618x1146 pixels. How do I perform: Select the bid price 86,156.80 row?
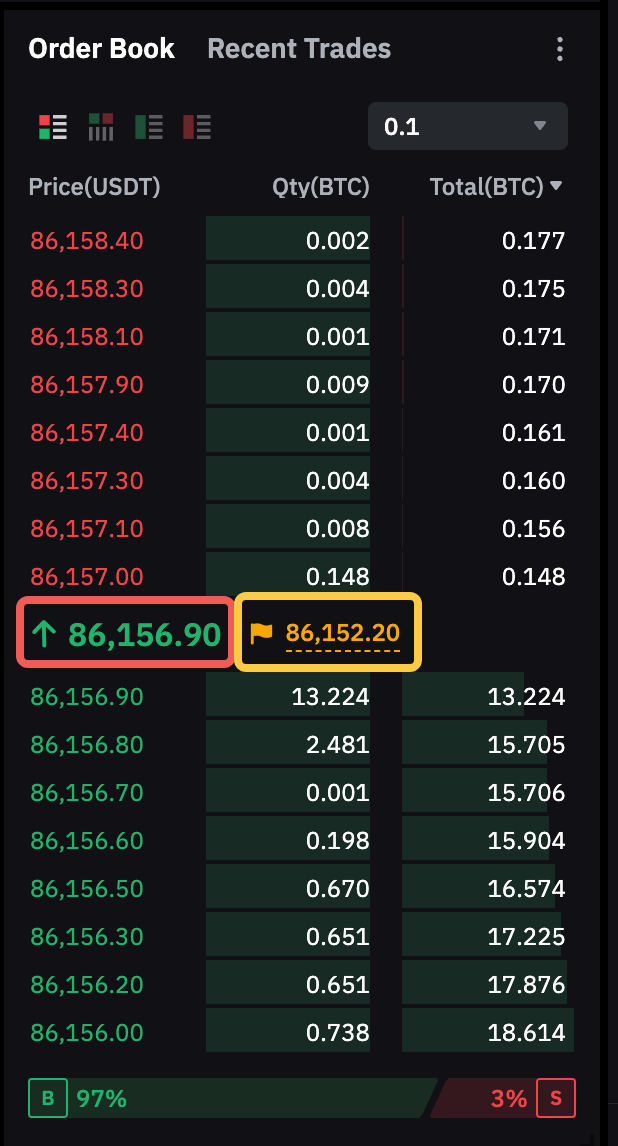pyautogui.click(x=87, y=745)
